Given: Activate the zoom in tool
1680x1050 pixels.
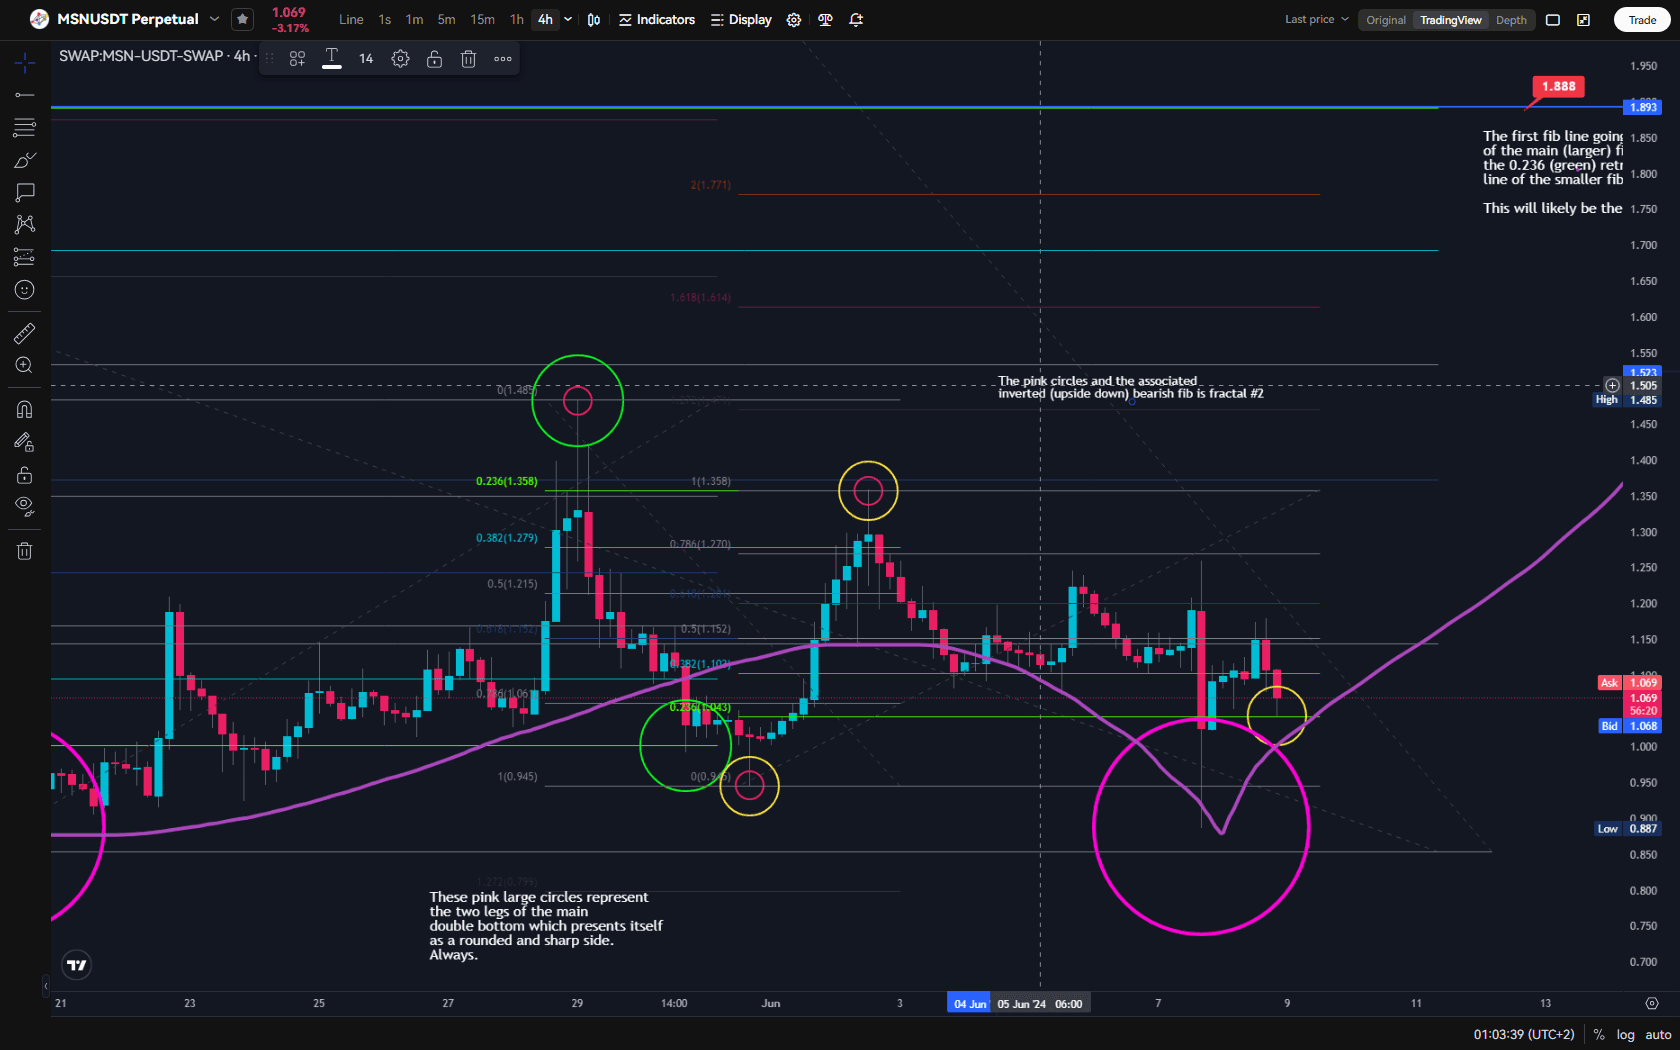Looking at the screenshot, I should pos(25,366).
